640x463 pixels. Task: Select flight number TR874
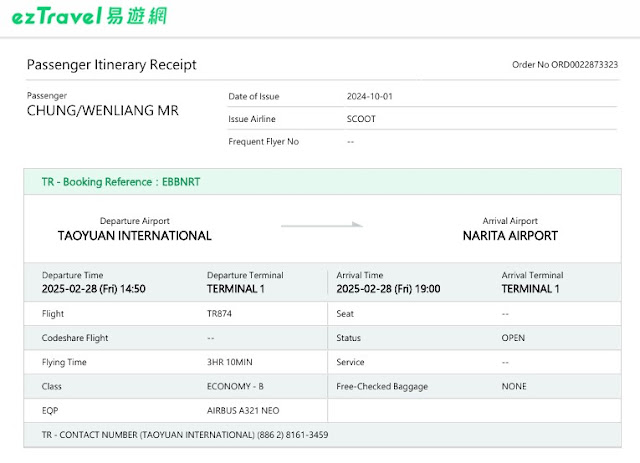coord(219,314)
